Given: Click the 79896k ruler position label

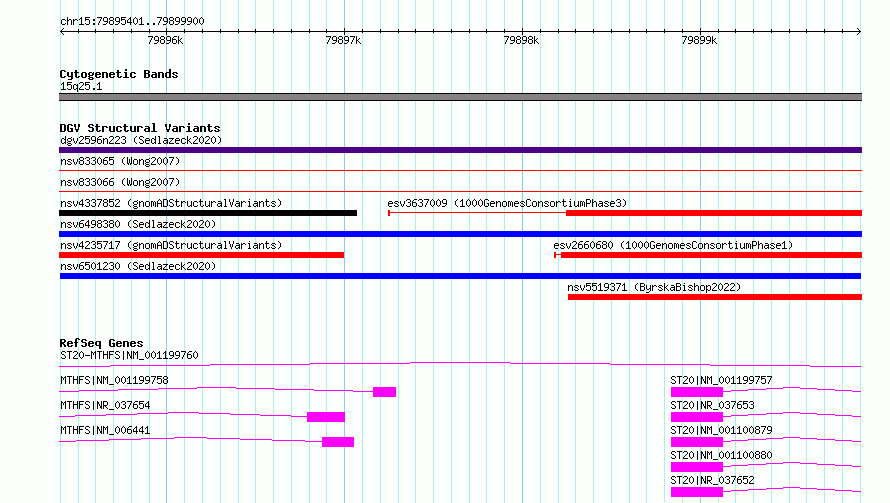Looking at the screenshot, I should coord(165,40).
